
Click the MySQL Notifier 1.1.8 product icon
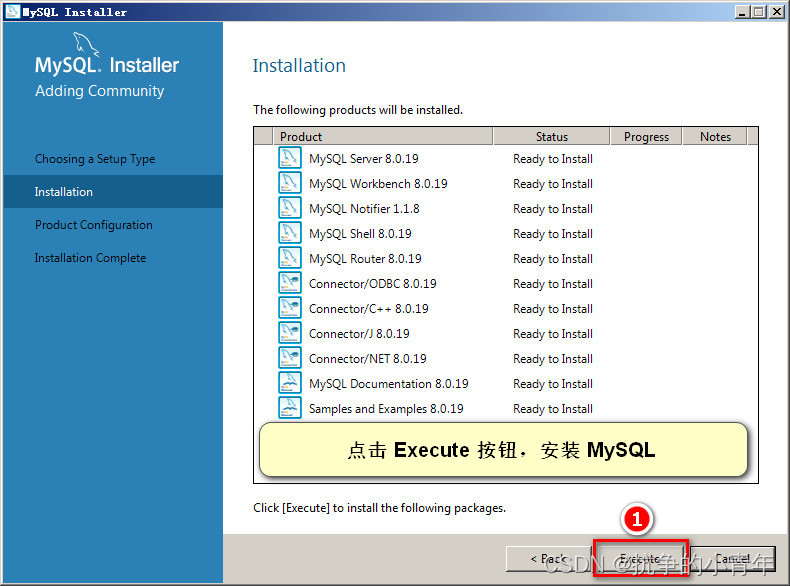pyautogui.click(x=290, y=208)
